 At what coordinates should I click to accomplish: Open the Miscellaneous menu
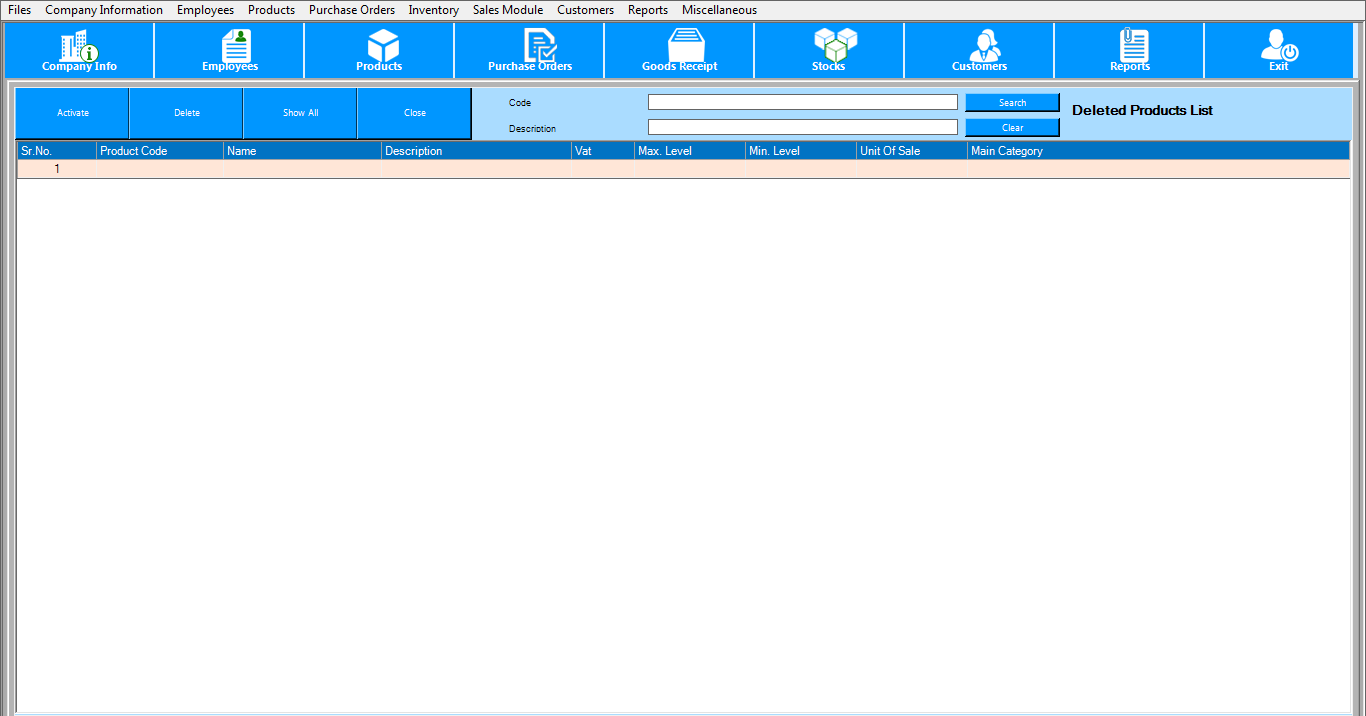(719, 10)
